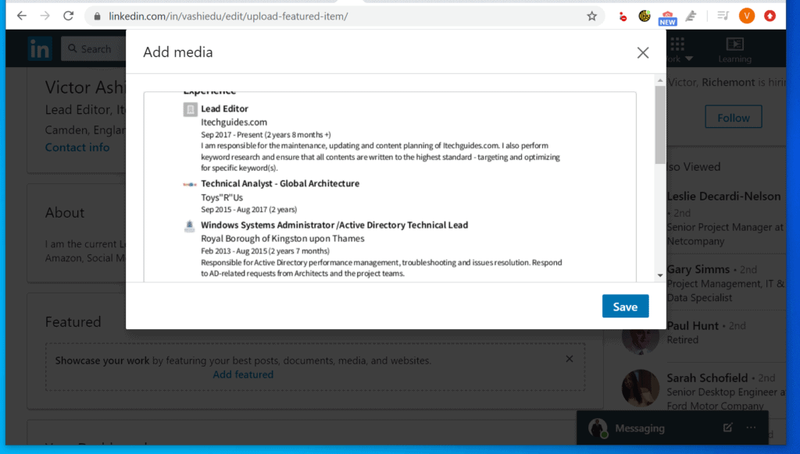Screen dimensions: 800x454
Task: View site lock security info
Action: click(97, 16)
